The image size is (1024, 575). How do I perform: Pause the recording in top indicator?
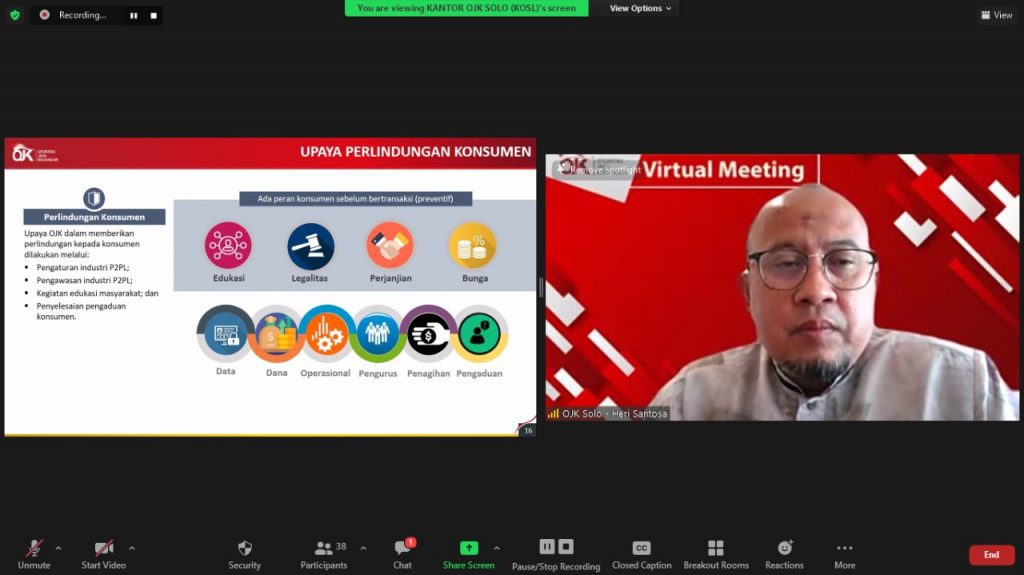(x=133, y=15)
